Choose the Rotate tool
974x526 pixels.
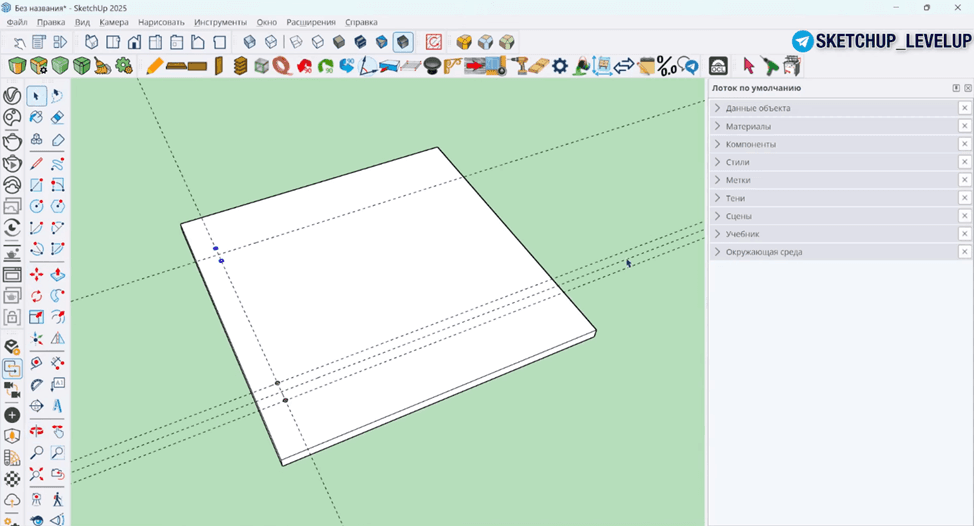tap(36, 296)
